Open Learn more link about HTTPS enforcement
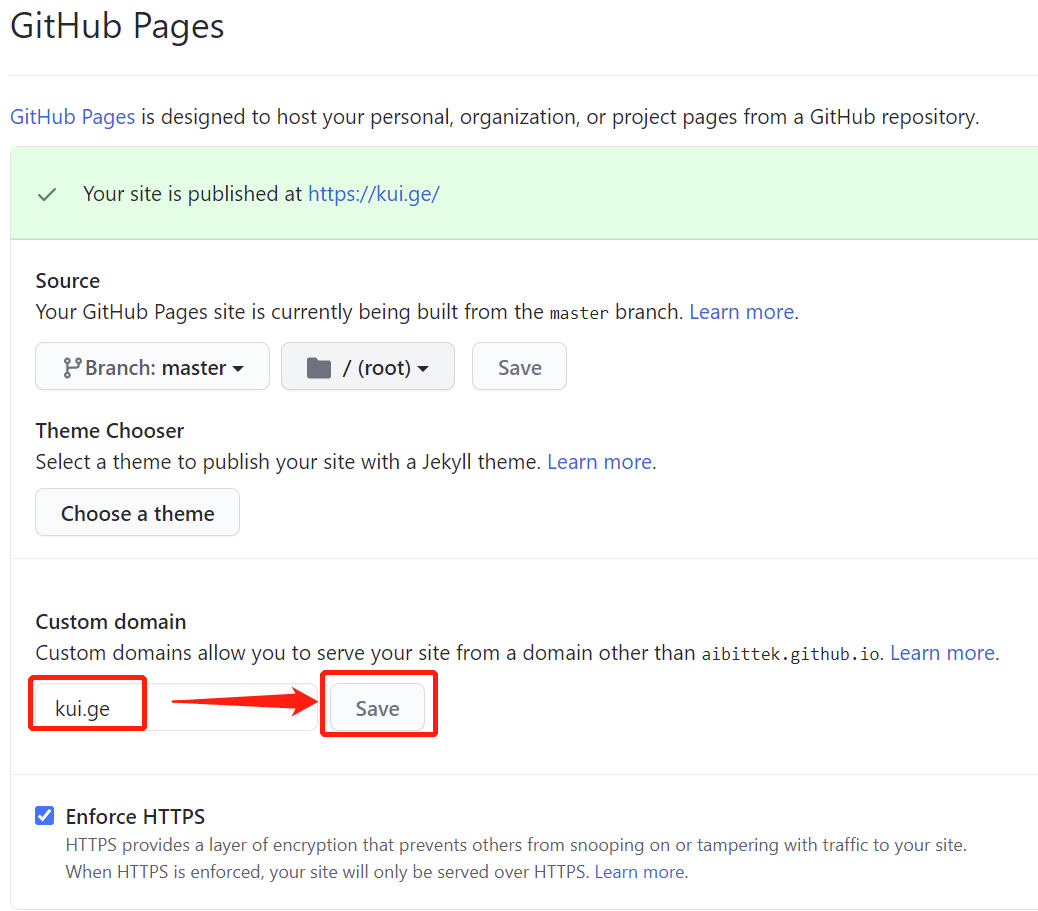 click(639, 872)
